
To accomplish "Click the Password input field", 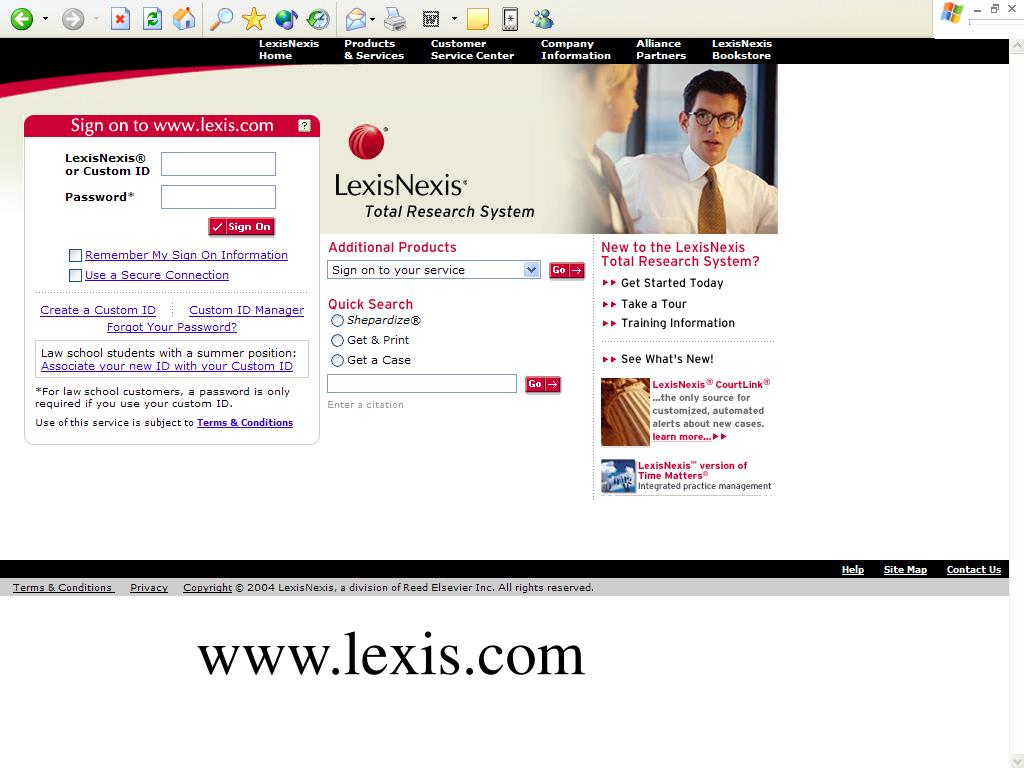I will [218, 197].
